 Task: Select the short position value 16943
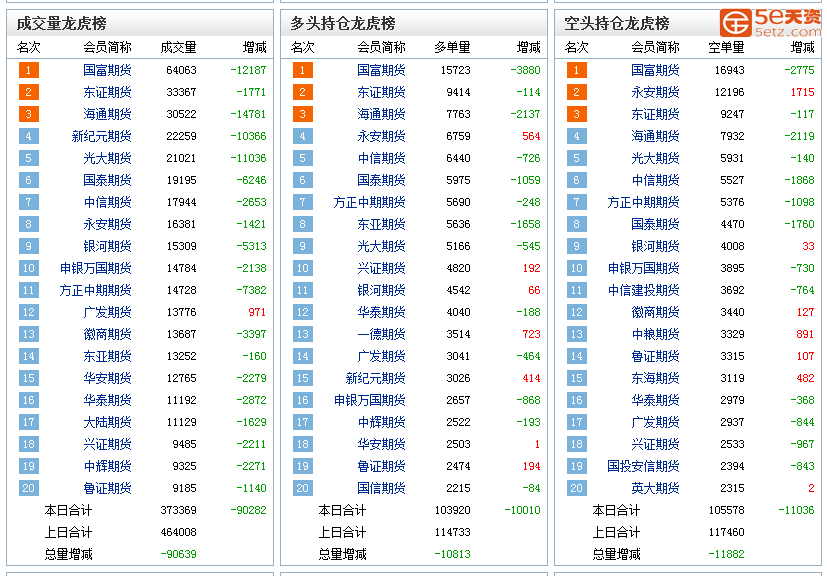[729, 70]
